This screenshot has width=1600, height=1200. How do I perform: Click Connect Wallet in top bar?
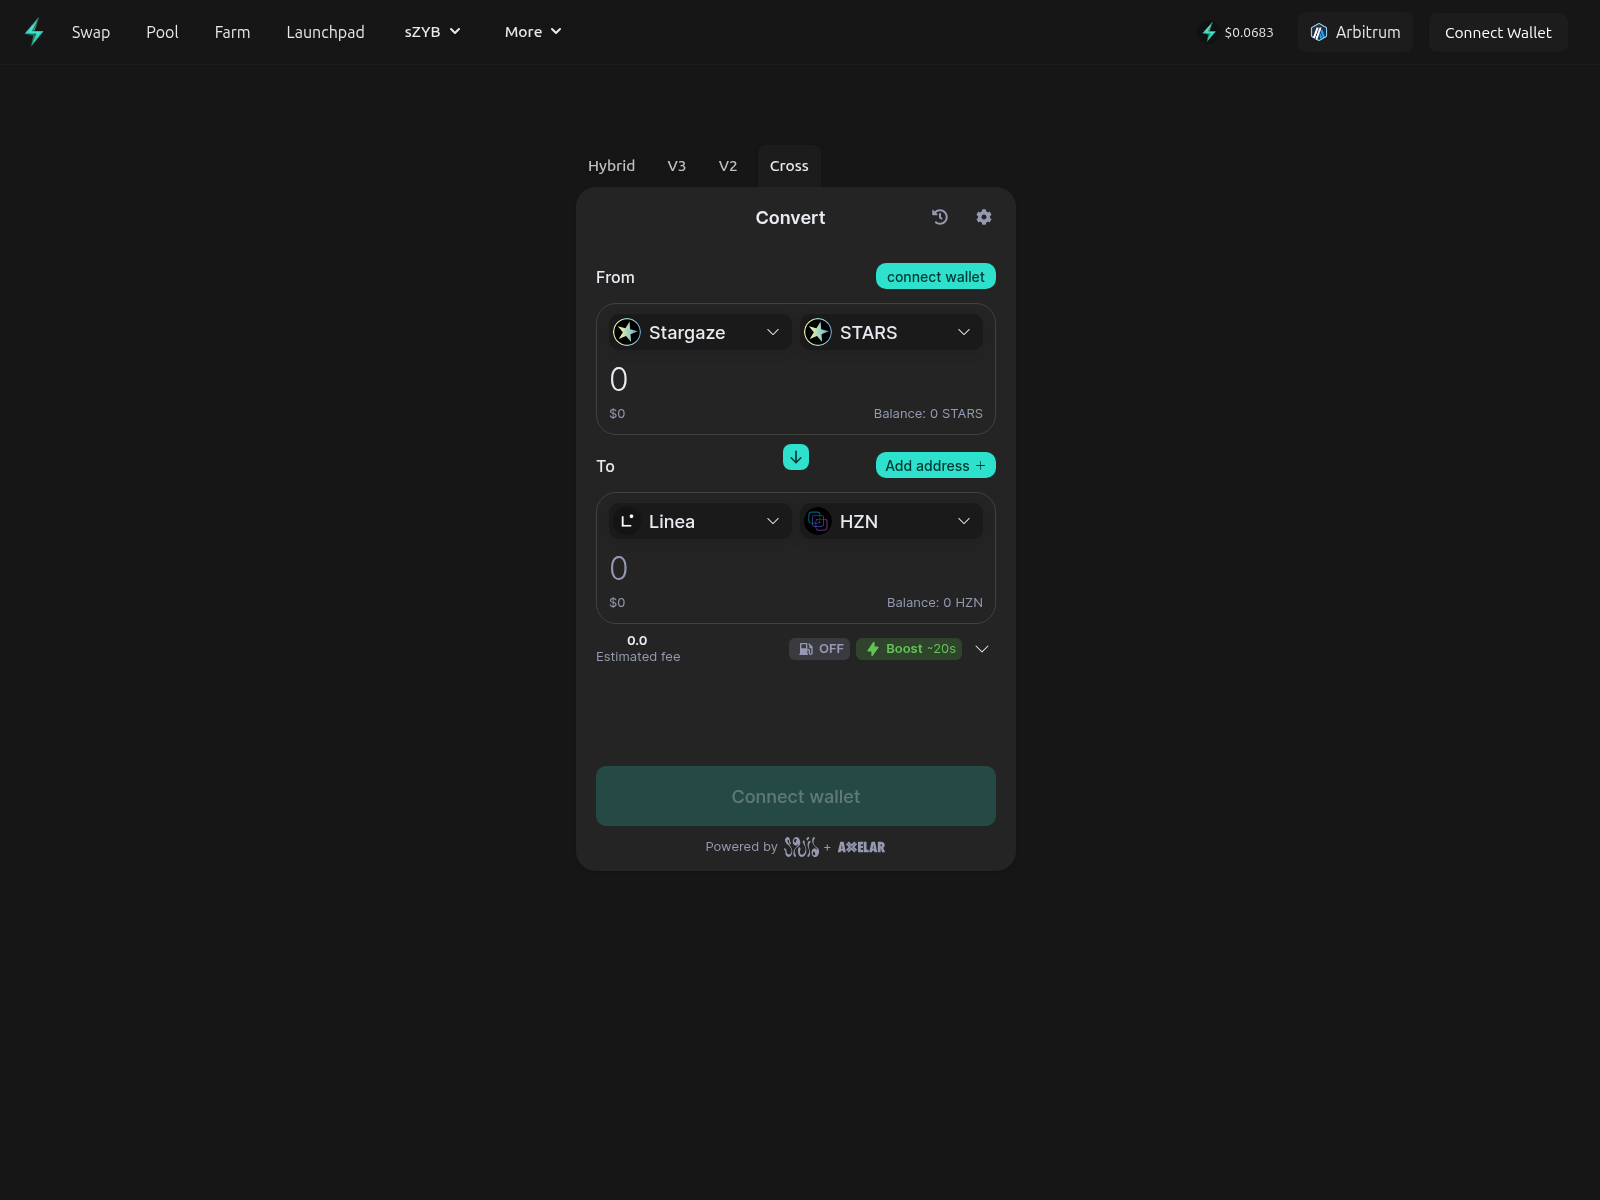pyautogui.click(x=1497, y=32)
